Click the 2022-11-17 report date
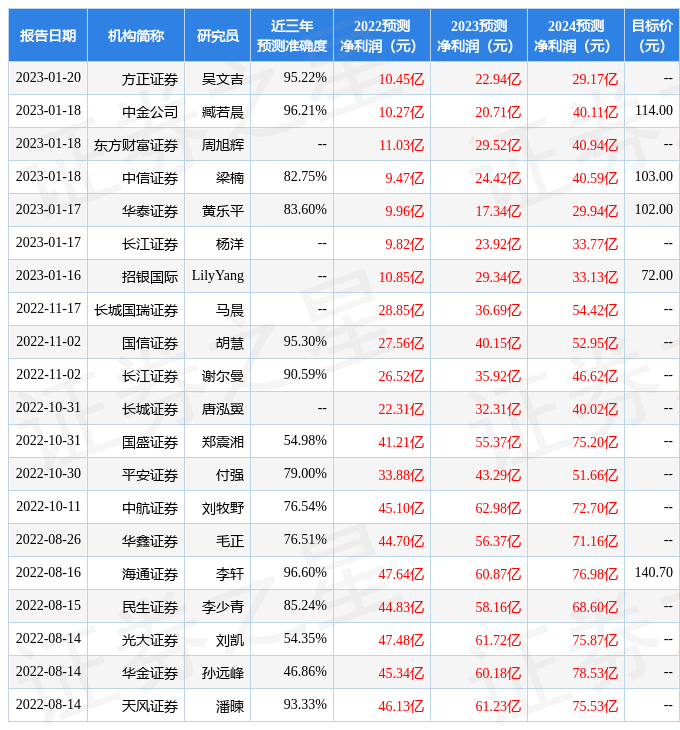The width and height of the screenshot is (680, 730). click(x=48, y=309)
